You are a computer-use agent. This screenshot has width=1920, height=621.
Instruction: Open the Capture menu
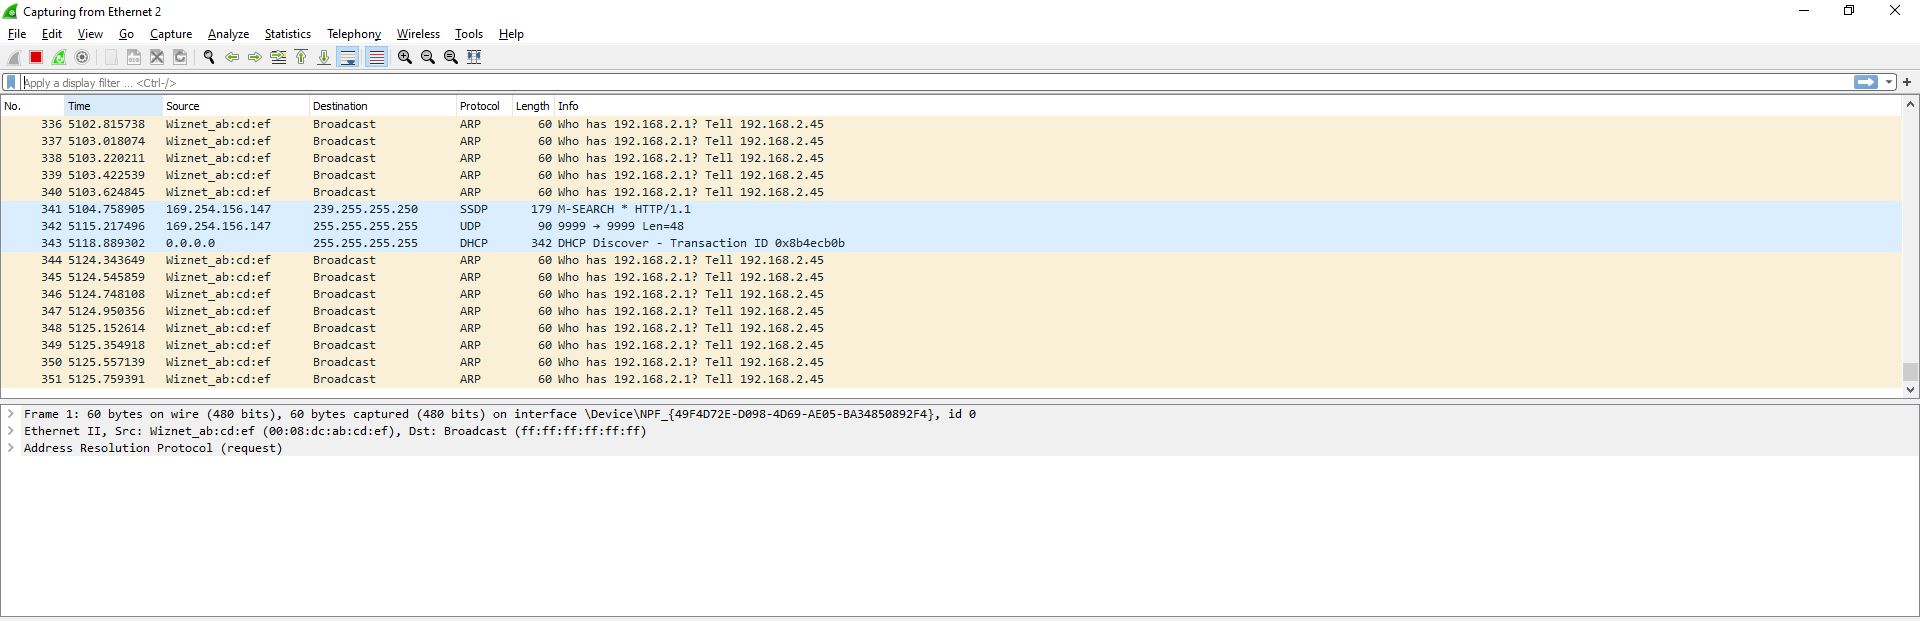pyautogui.click(x=171, y=34)
